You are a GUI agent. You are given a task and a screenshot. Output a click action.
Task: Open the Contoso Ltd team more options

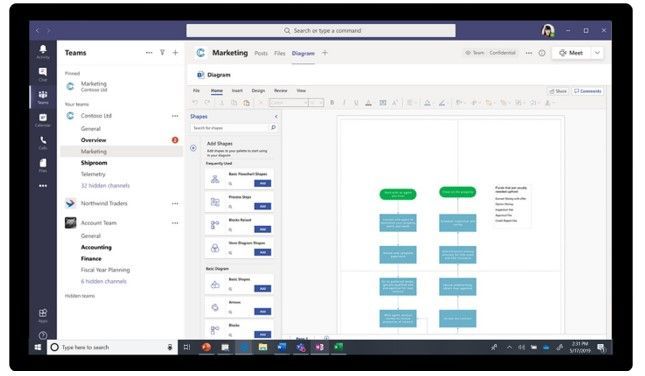175,116
